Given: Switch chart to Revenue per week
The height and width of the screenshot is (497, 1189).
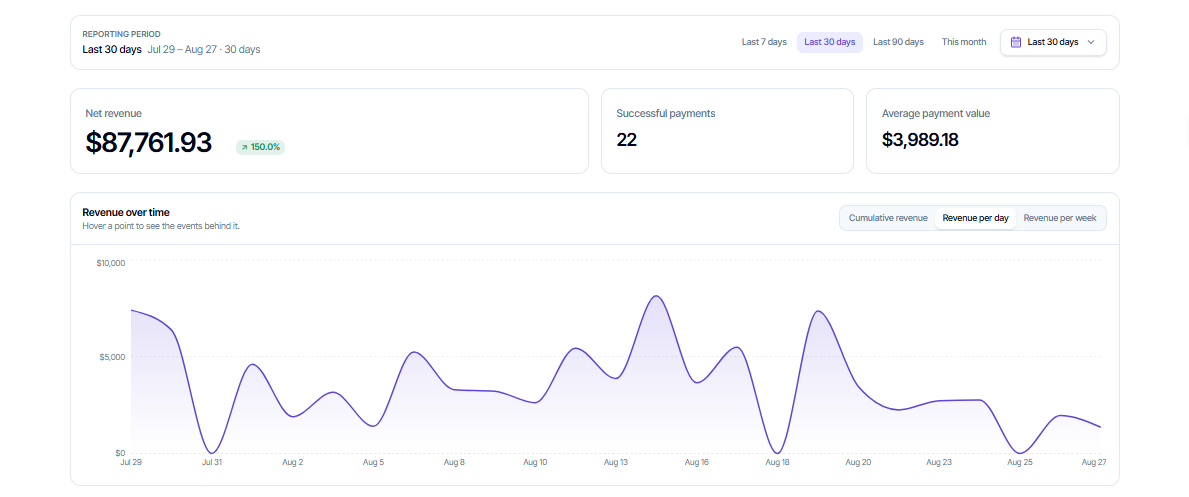Looking at the screenshot, I should point(1059,218).
